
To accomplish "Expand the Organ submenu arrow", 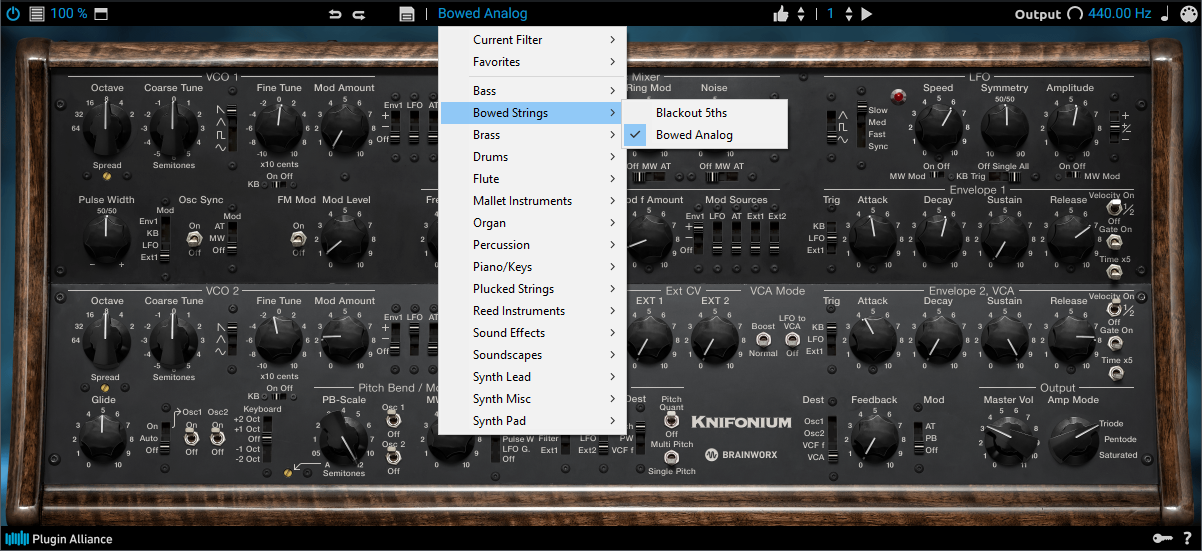I will tap(612, 223).
